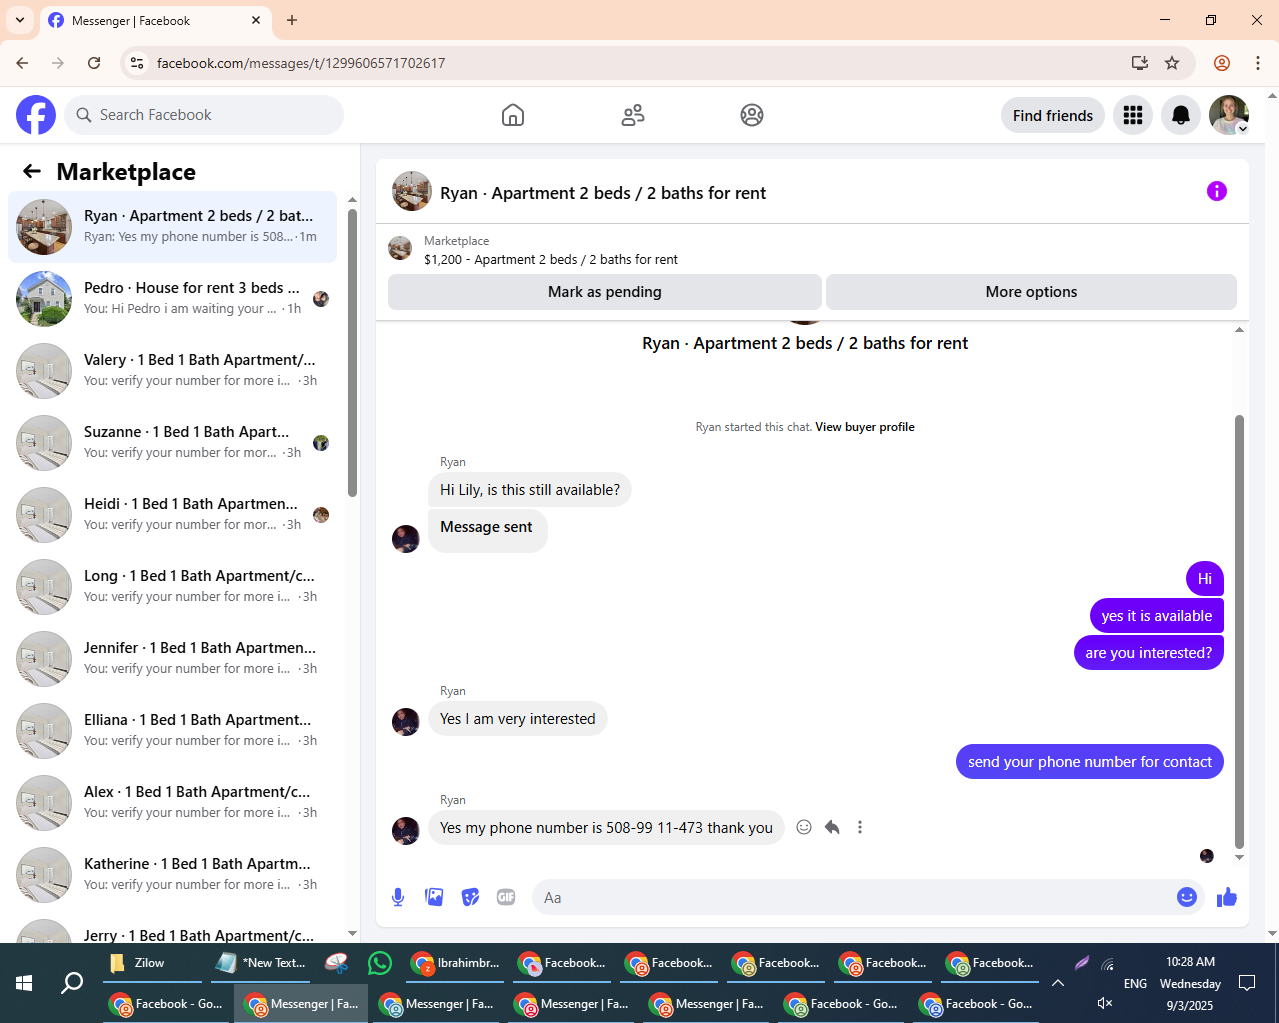Screen dimensions: 1279x1023
Task: Open the Groups icon in top navigation
Action: (752, 115)
